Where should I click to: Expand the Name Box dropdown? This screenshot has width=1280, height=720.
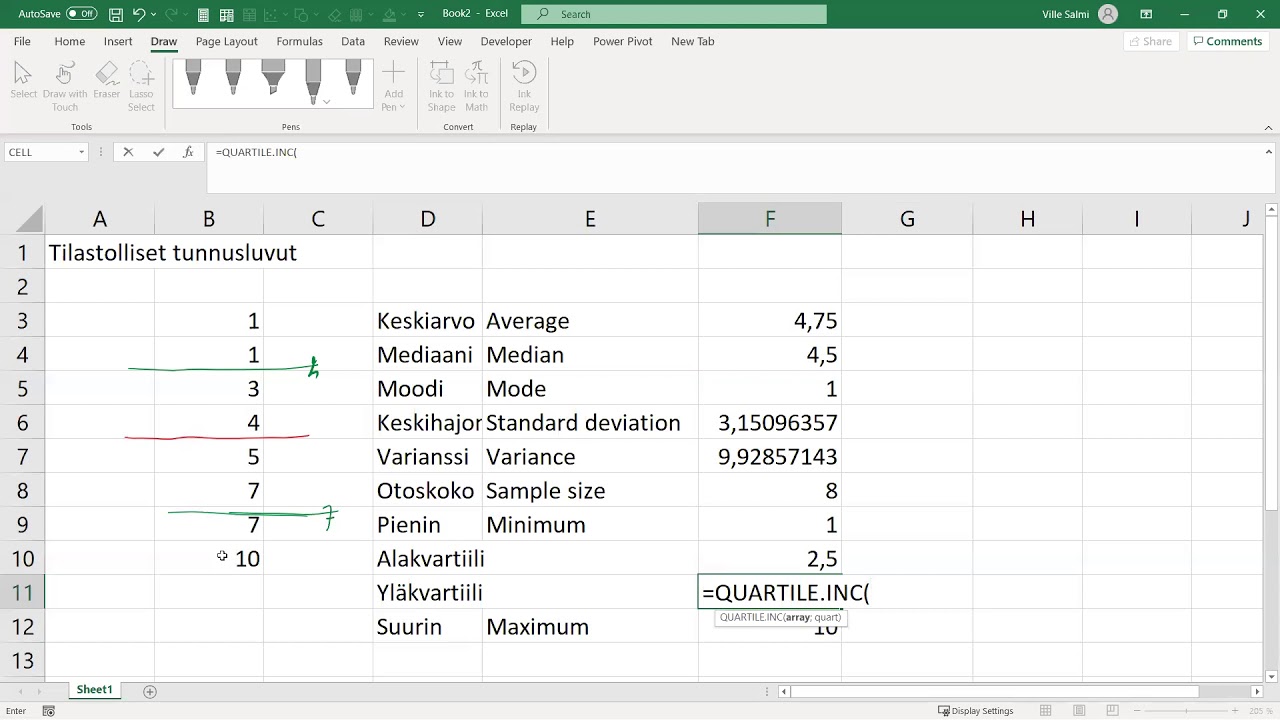click(81, 152)
